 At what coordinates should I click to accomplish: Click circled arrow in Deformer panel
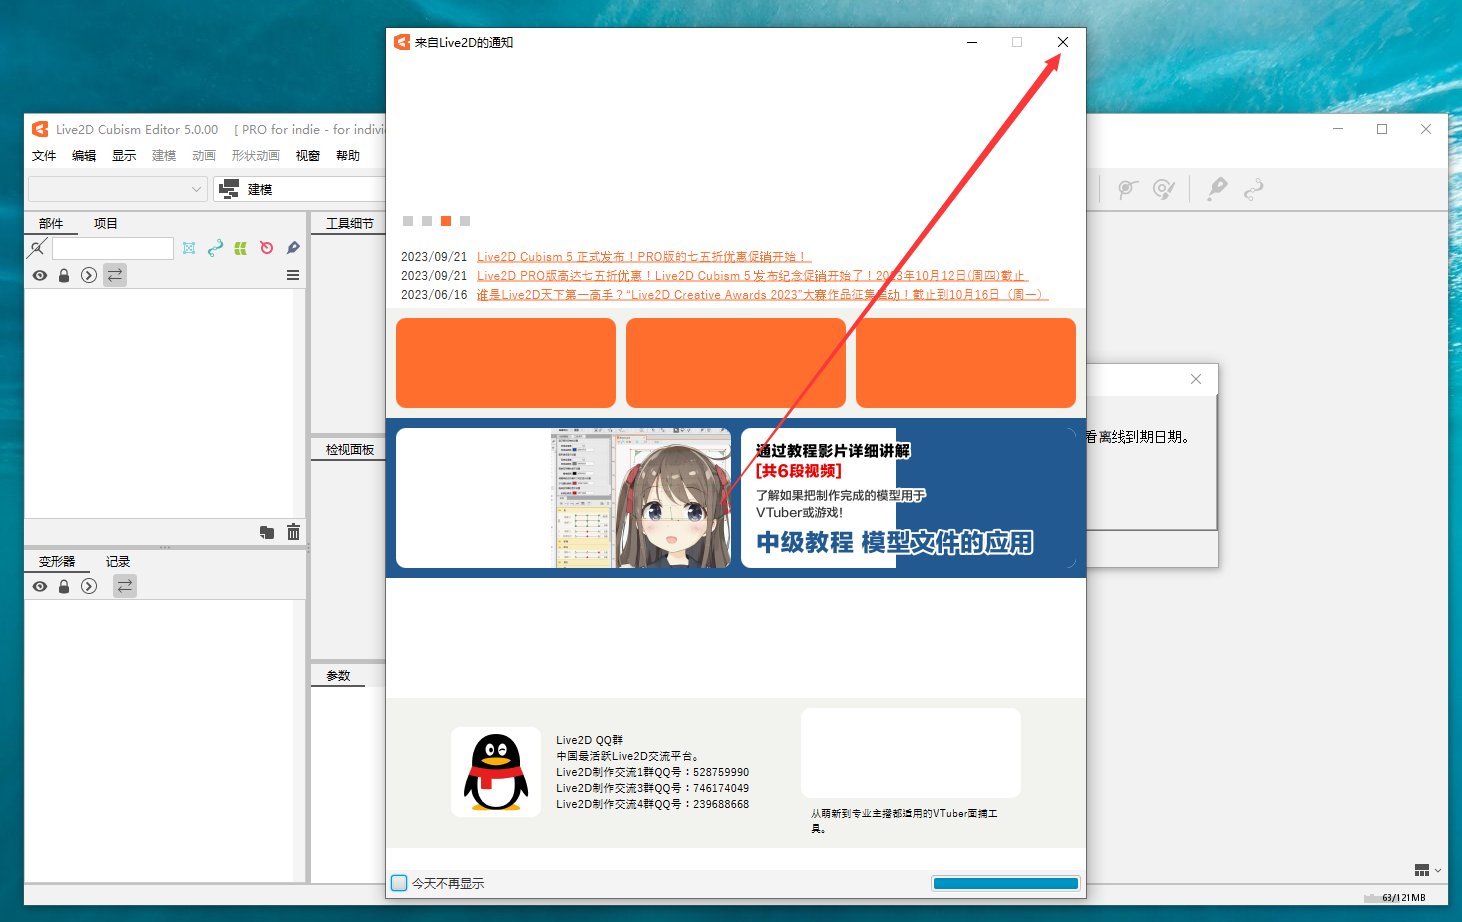pos(89,586)
